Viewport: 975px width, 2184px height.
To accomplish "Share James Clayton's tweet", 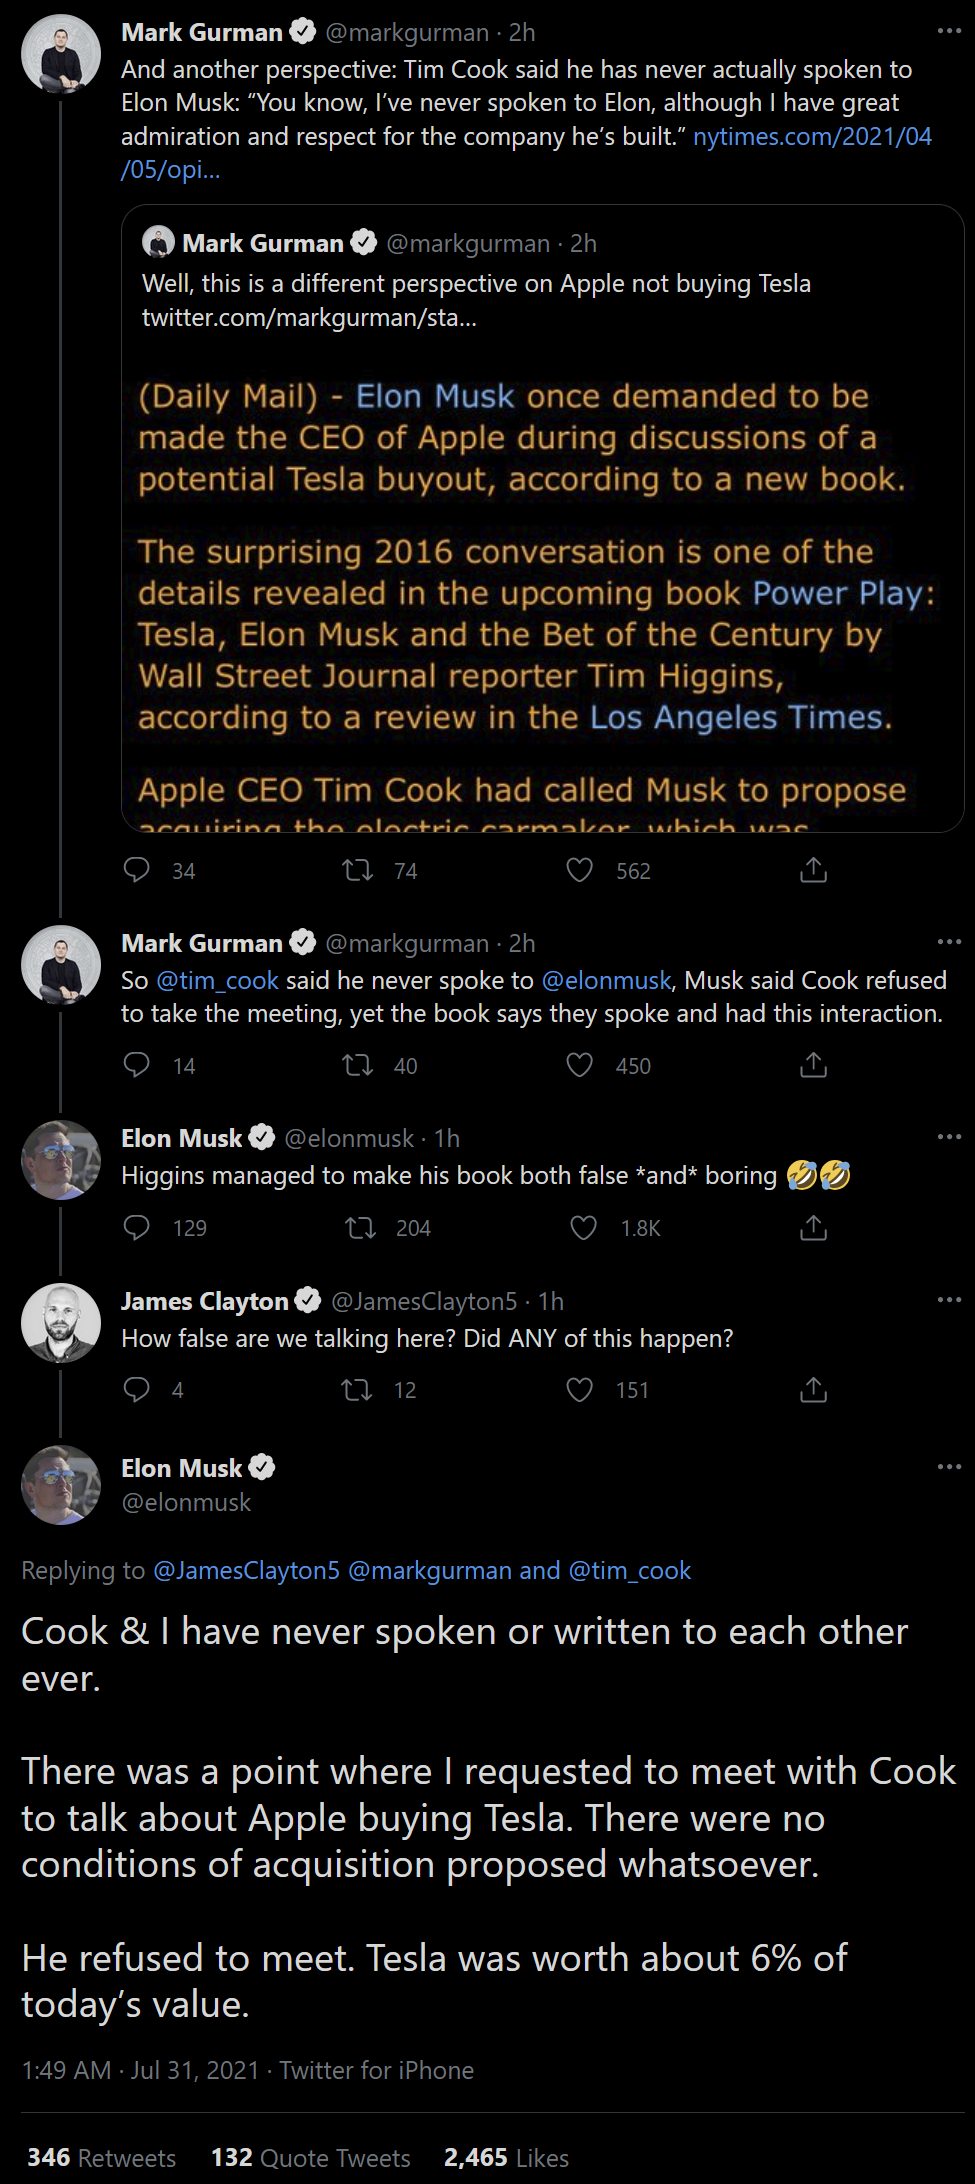I will [814, 1389].
